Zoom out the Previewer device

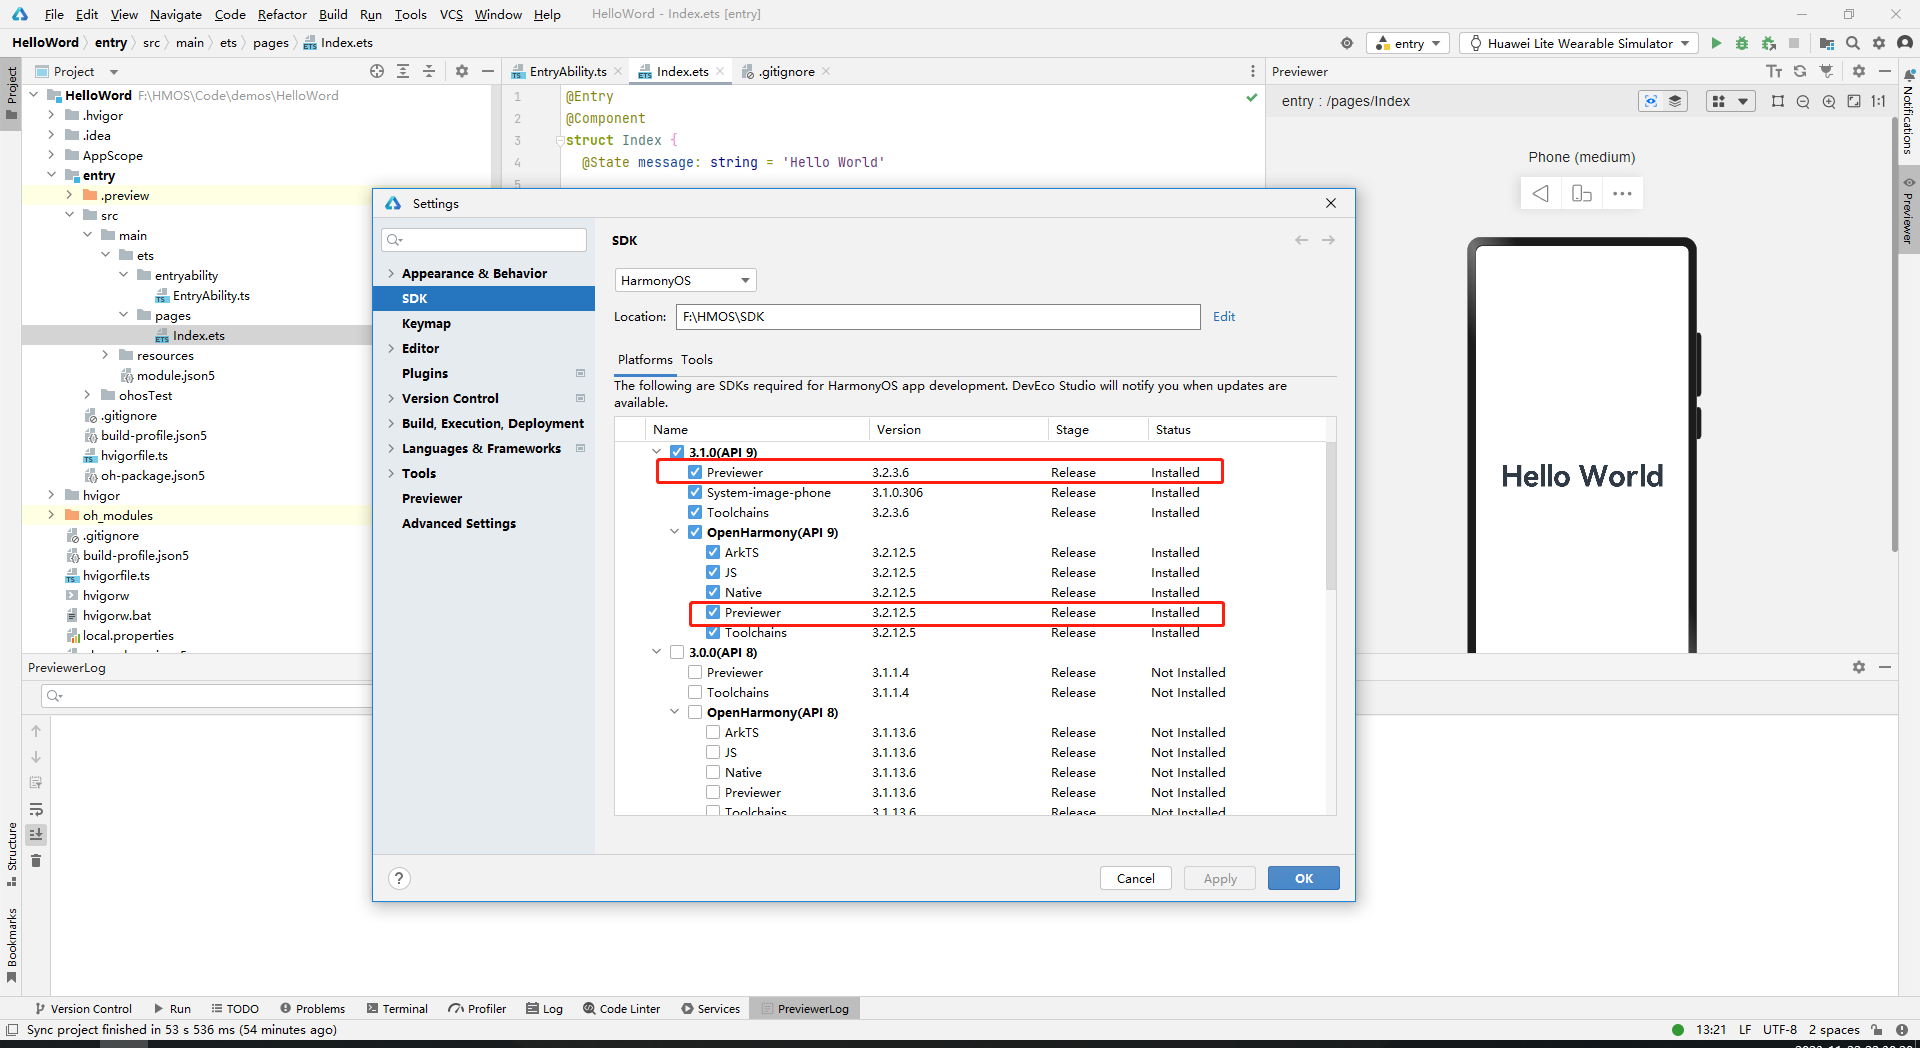[1803, 101]
